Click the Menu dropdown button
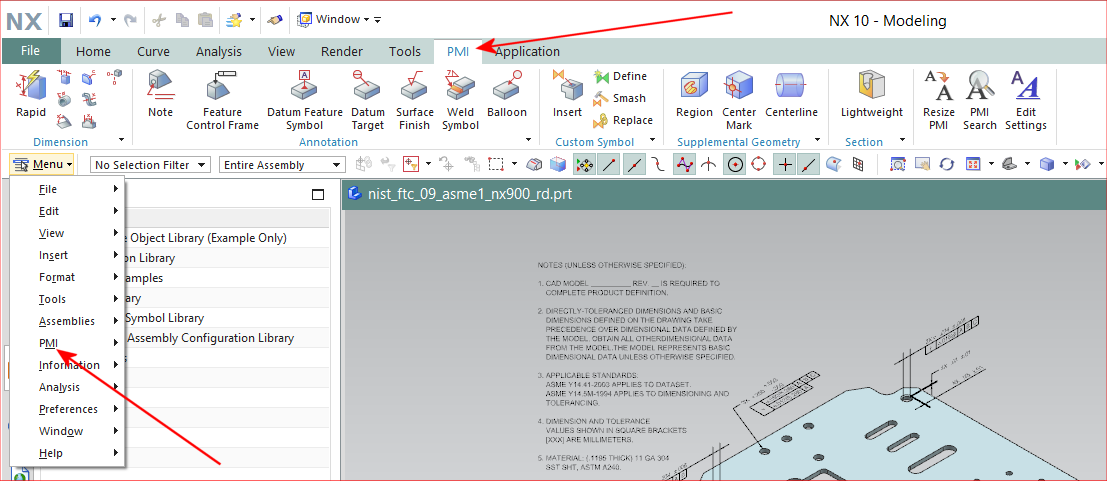The width and height of the screenshot is (1107, 481). click(43, 165)
